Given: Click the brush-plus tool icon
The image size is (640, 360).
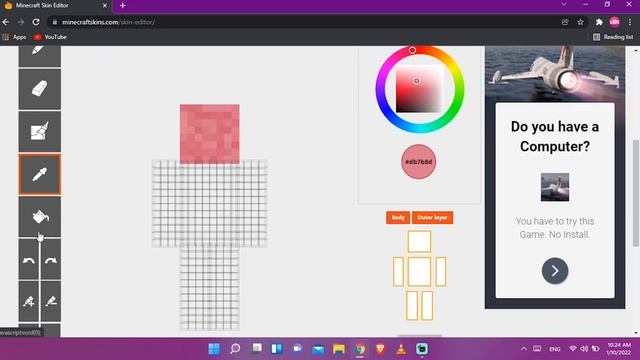Looking at the screenshot, I should (x=29, y=302).
